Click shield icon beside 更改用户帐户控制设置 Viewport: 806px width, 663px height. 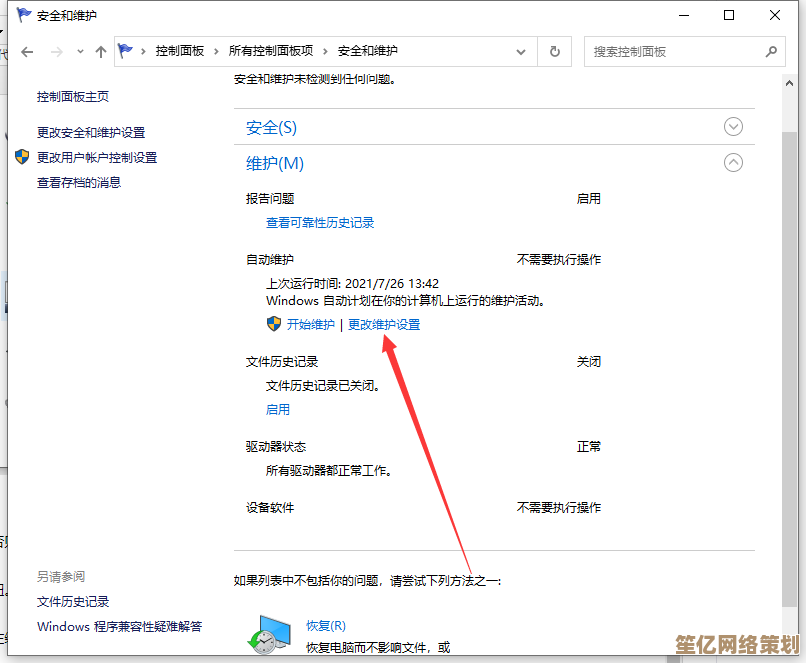[22, 157]
